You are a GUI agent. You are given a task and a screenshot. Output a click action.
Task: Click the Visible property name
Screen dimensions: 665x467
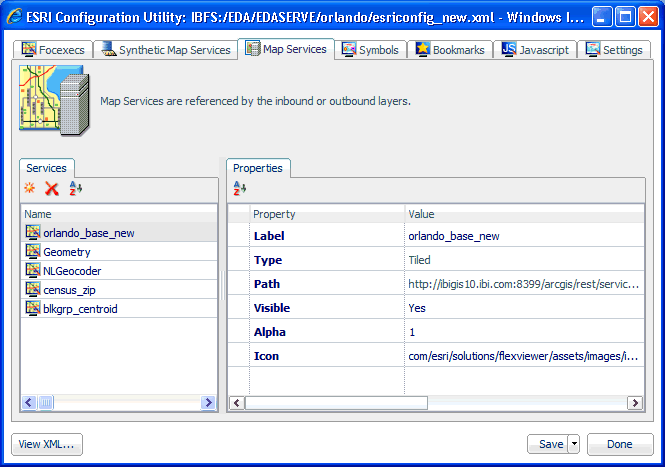point(272,308)
